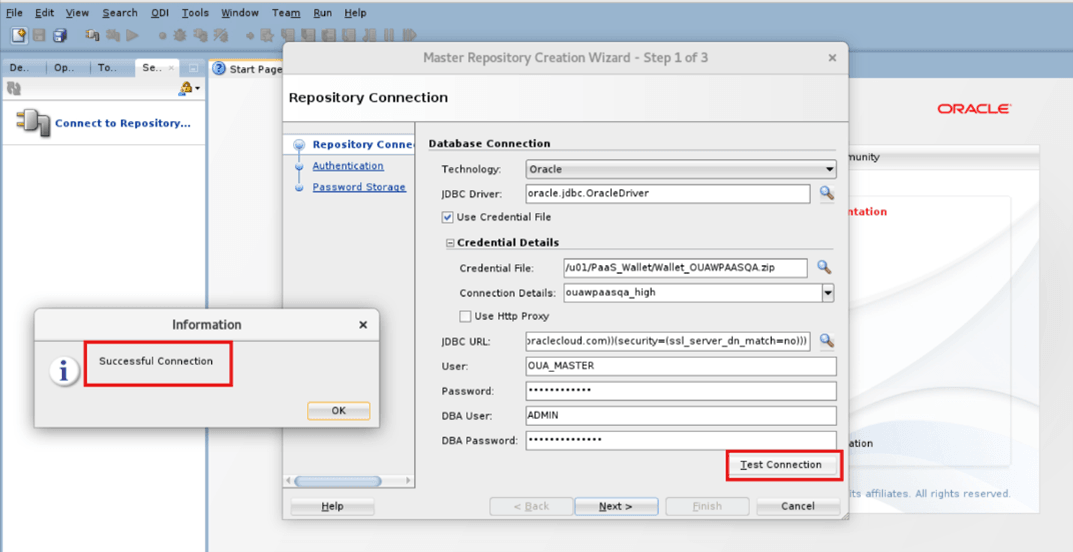Open the Edit menu
The image size is (1073, 552).
(44, 12)
